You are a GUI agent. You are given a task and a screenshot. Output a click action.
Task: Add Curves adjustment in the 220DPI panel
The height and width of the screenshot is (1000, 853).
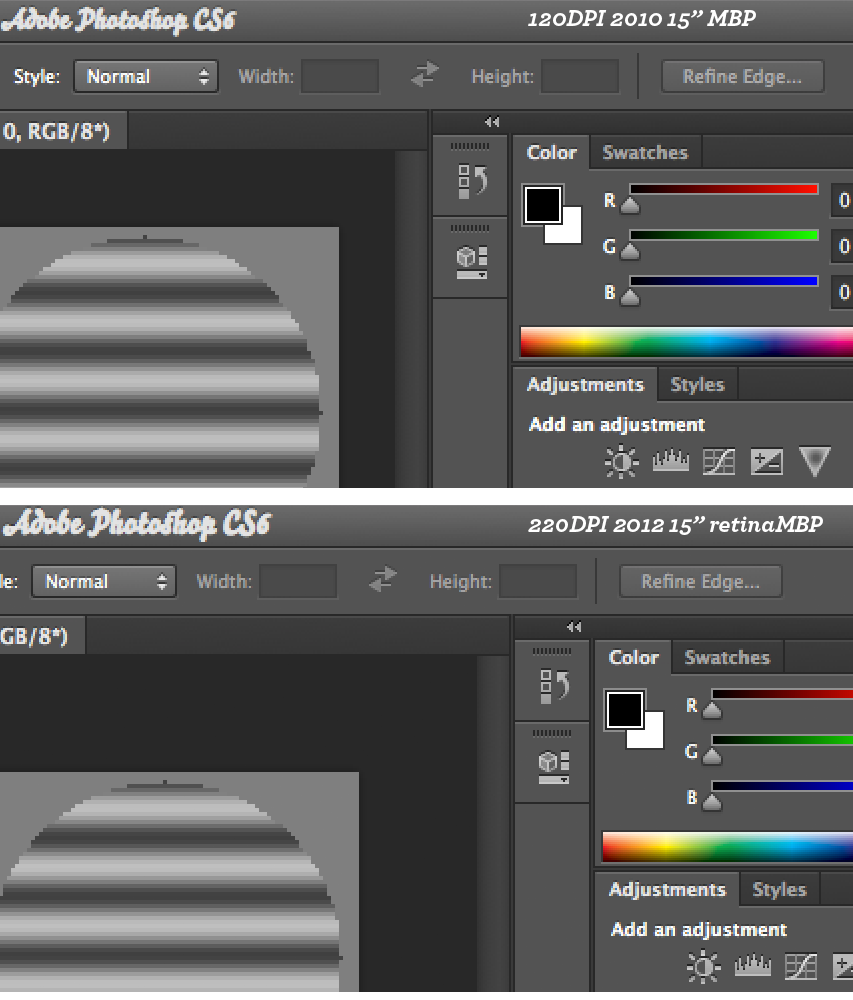tap(801, 967)
